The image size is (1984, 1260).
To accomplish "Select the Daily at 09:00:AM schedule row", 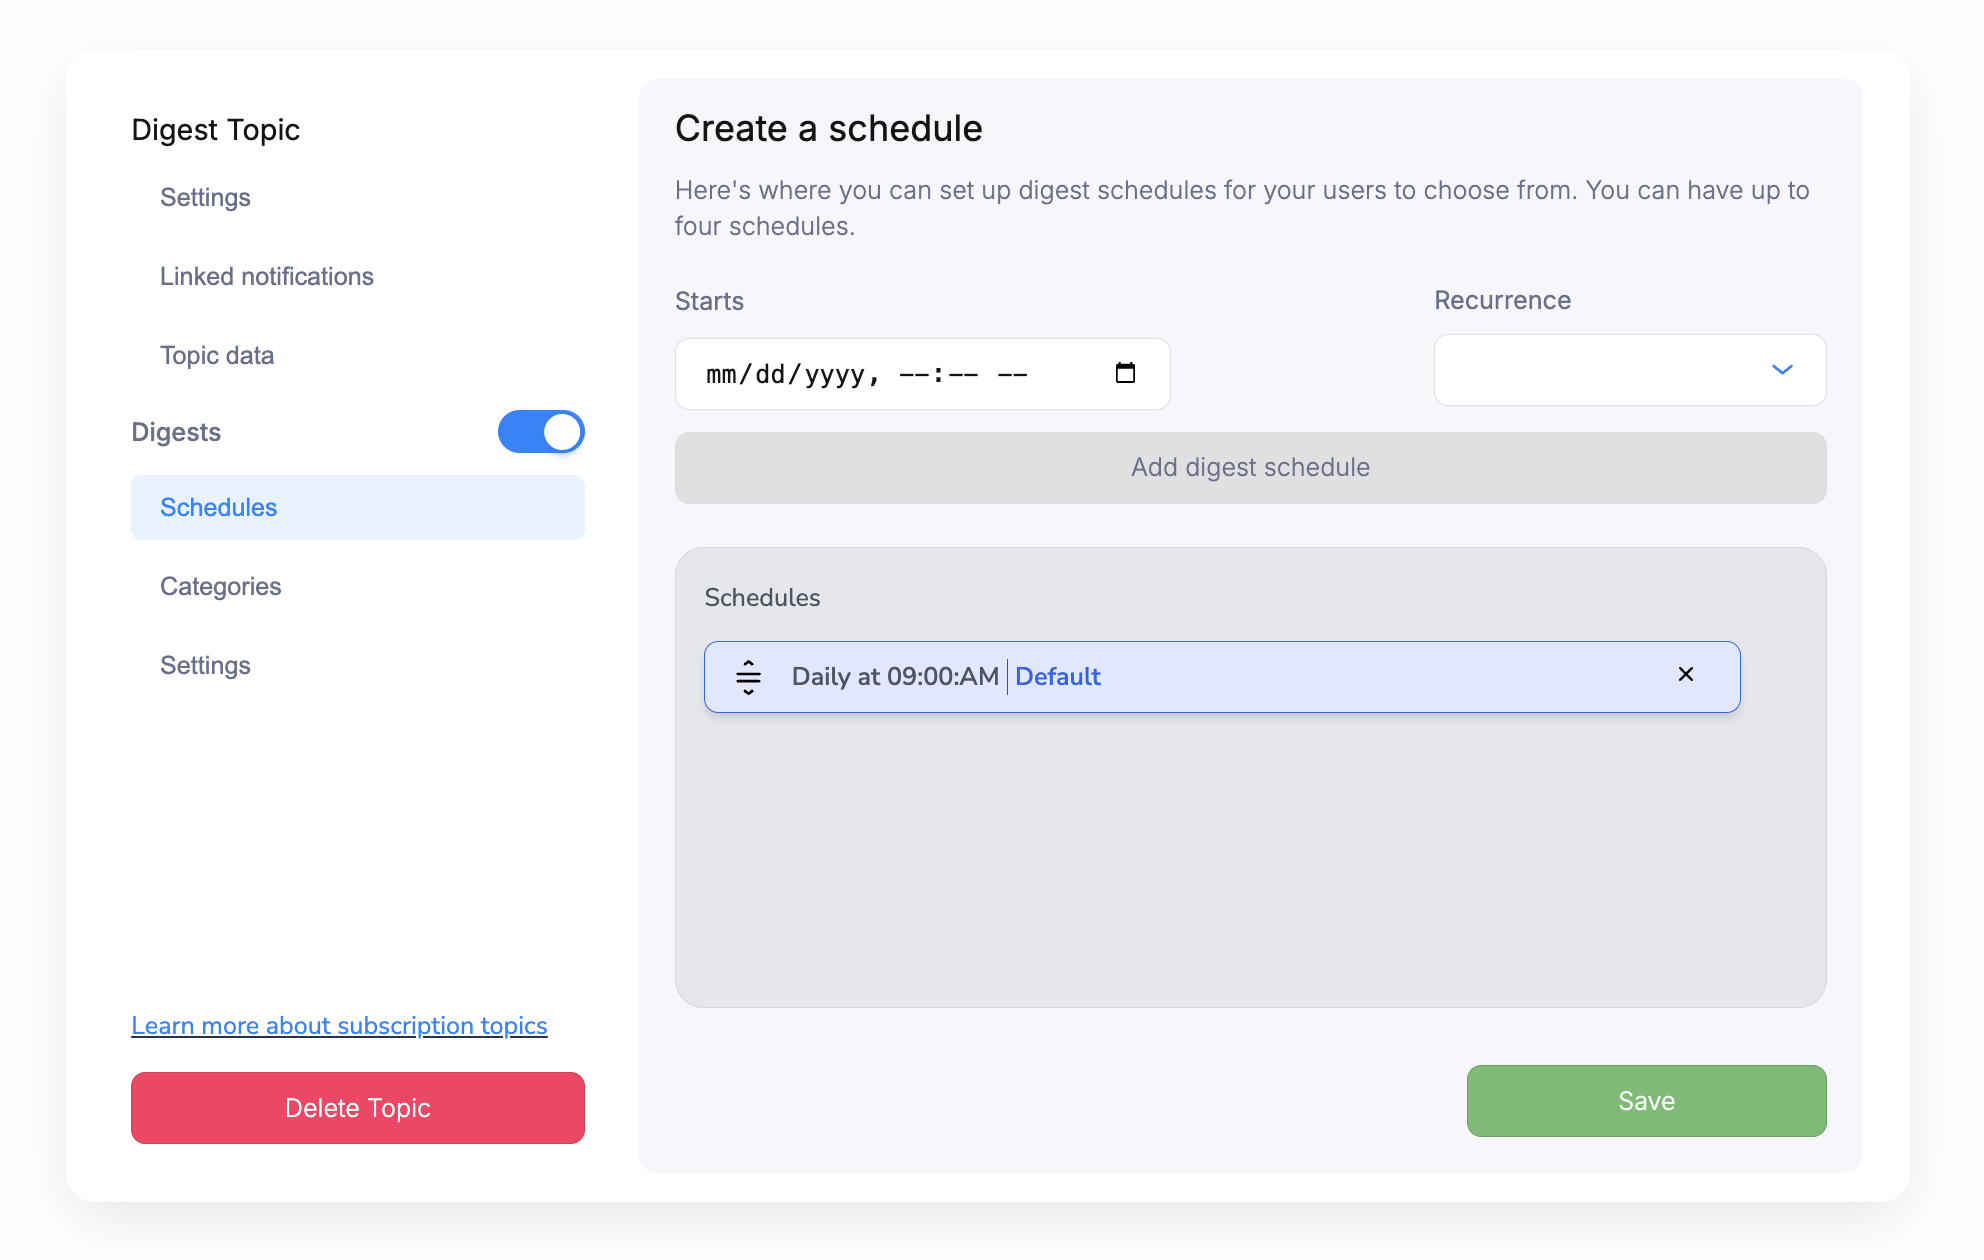I will [1350, 677].
